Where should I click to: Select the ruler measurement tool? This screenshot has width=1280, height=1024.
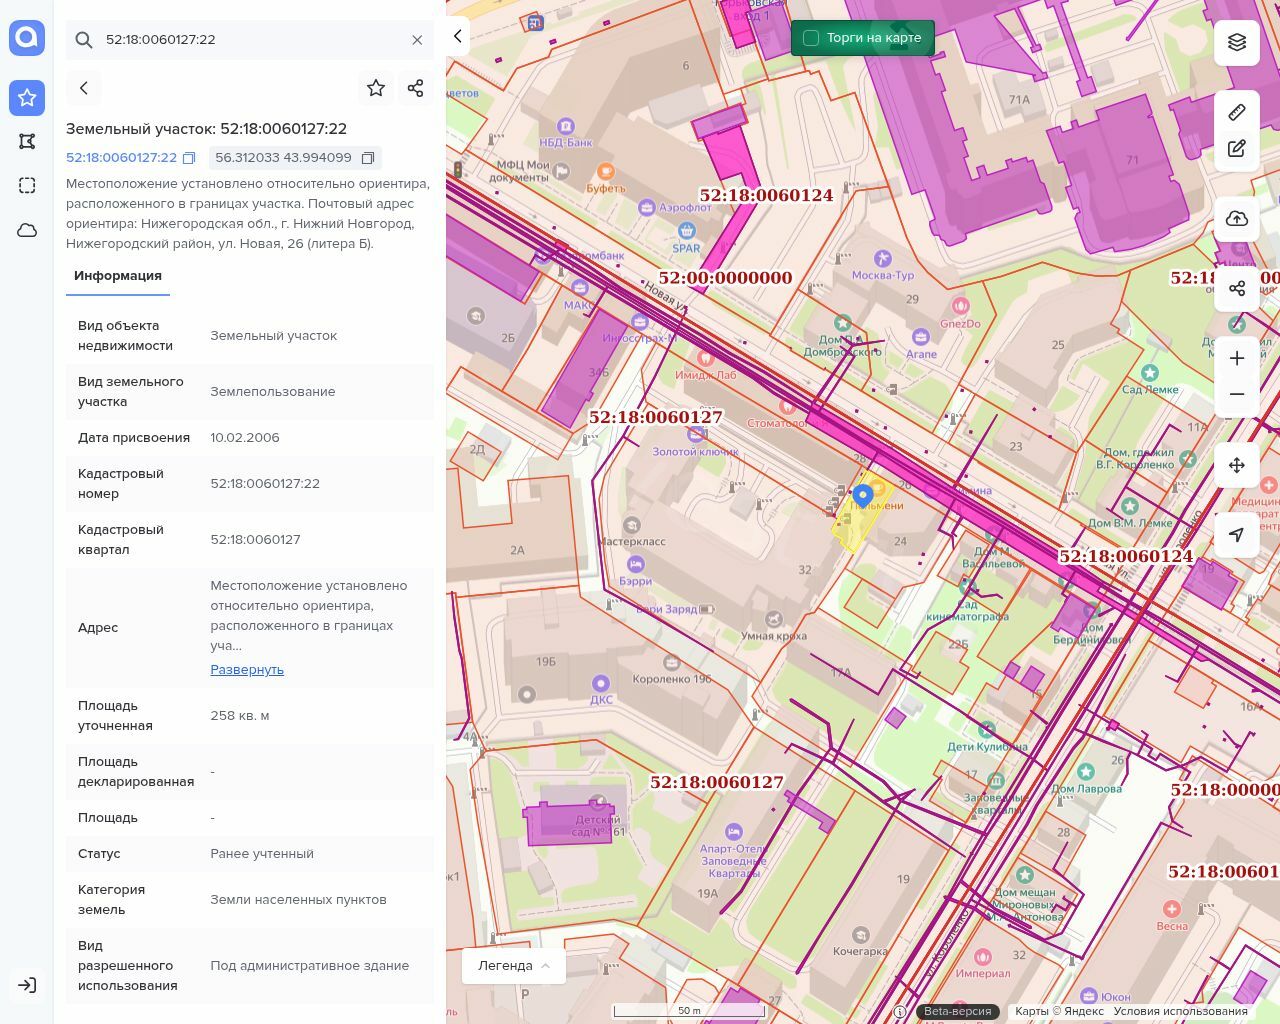tap(1237, 112)
